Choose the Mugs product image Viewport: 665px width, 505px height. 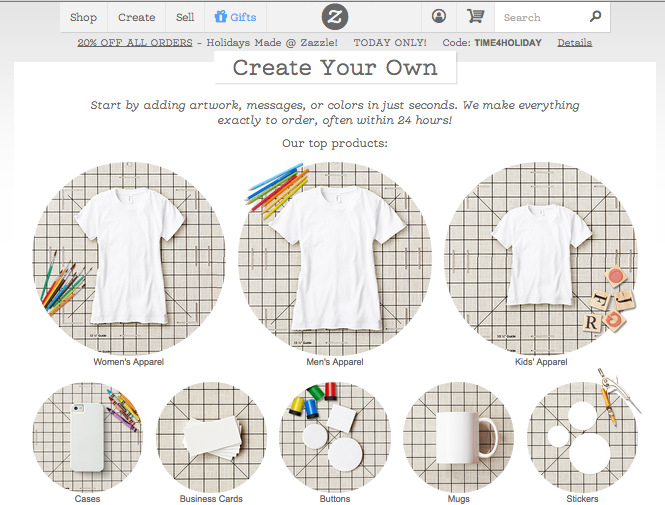pos(458,437)
